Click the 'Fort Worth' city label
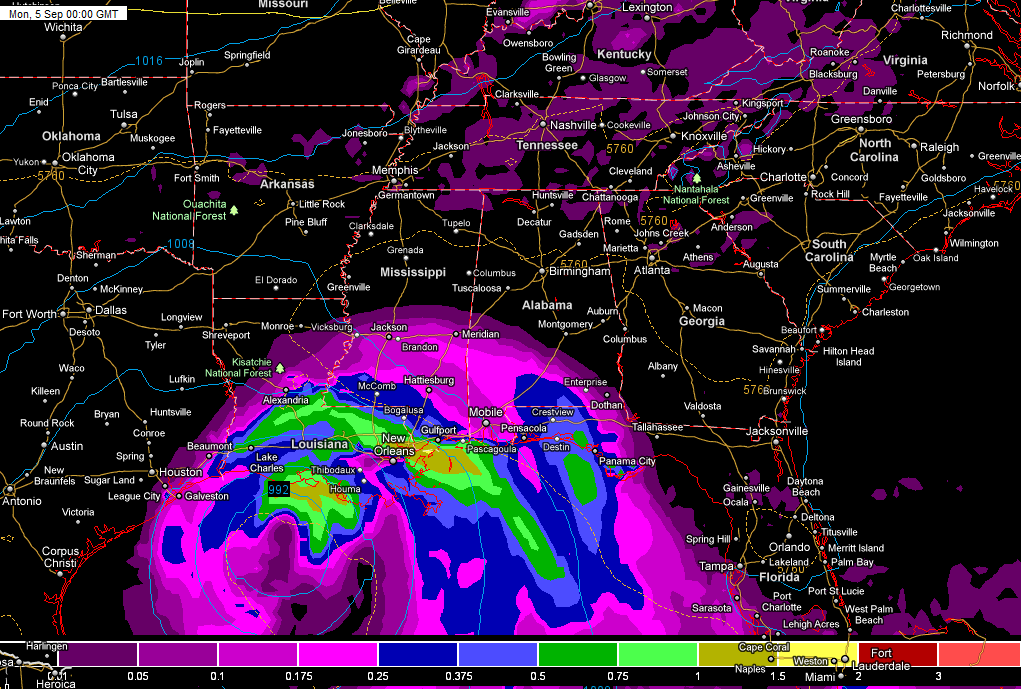Image resolution: width=1021 pixels, height=689 pixels. (29, 314)
